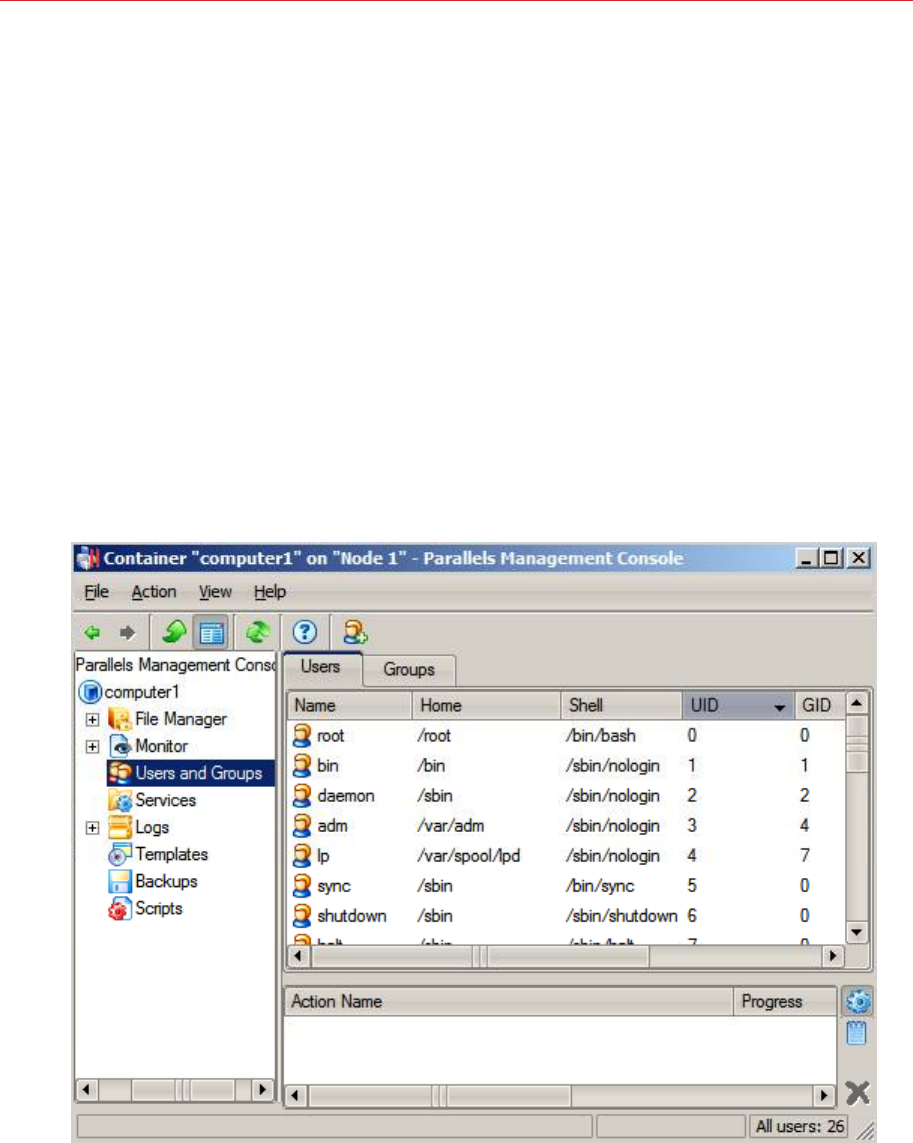
Task: Click the Forward arrow toolbar icon
Action: (128, 632)
